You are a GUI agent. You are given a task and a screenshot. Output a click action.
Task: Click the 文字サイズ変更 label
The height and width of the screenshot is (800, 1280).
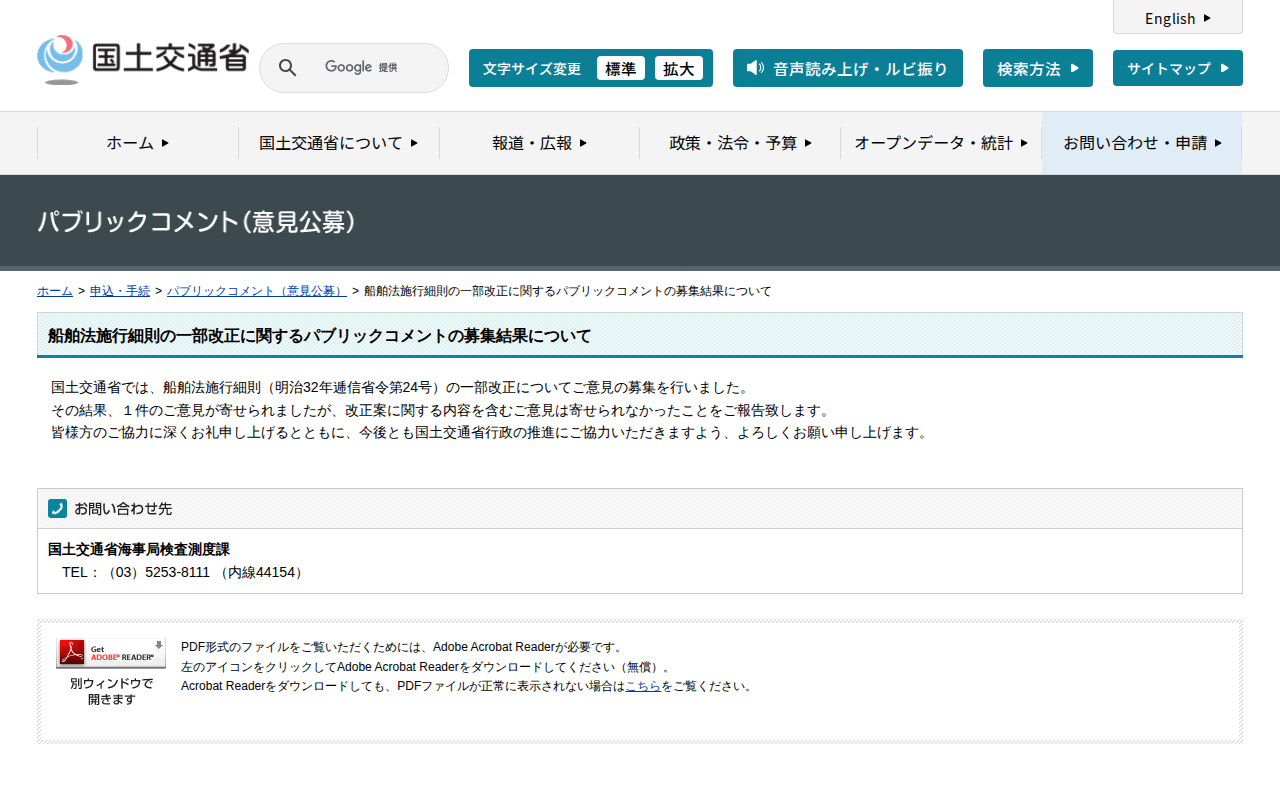[x=532, y=69]
